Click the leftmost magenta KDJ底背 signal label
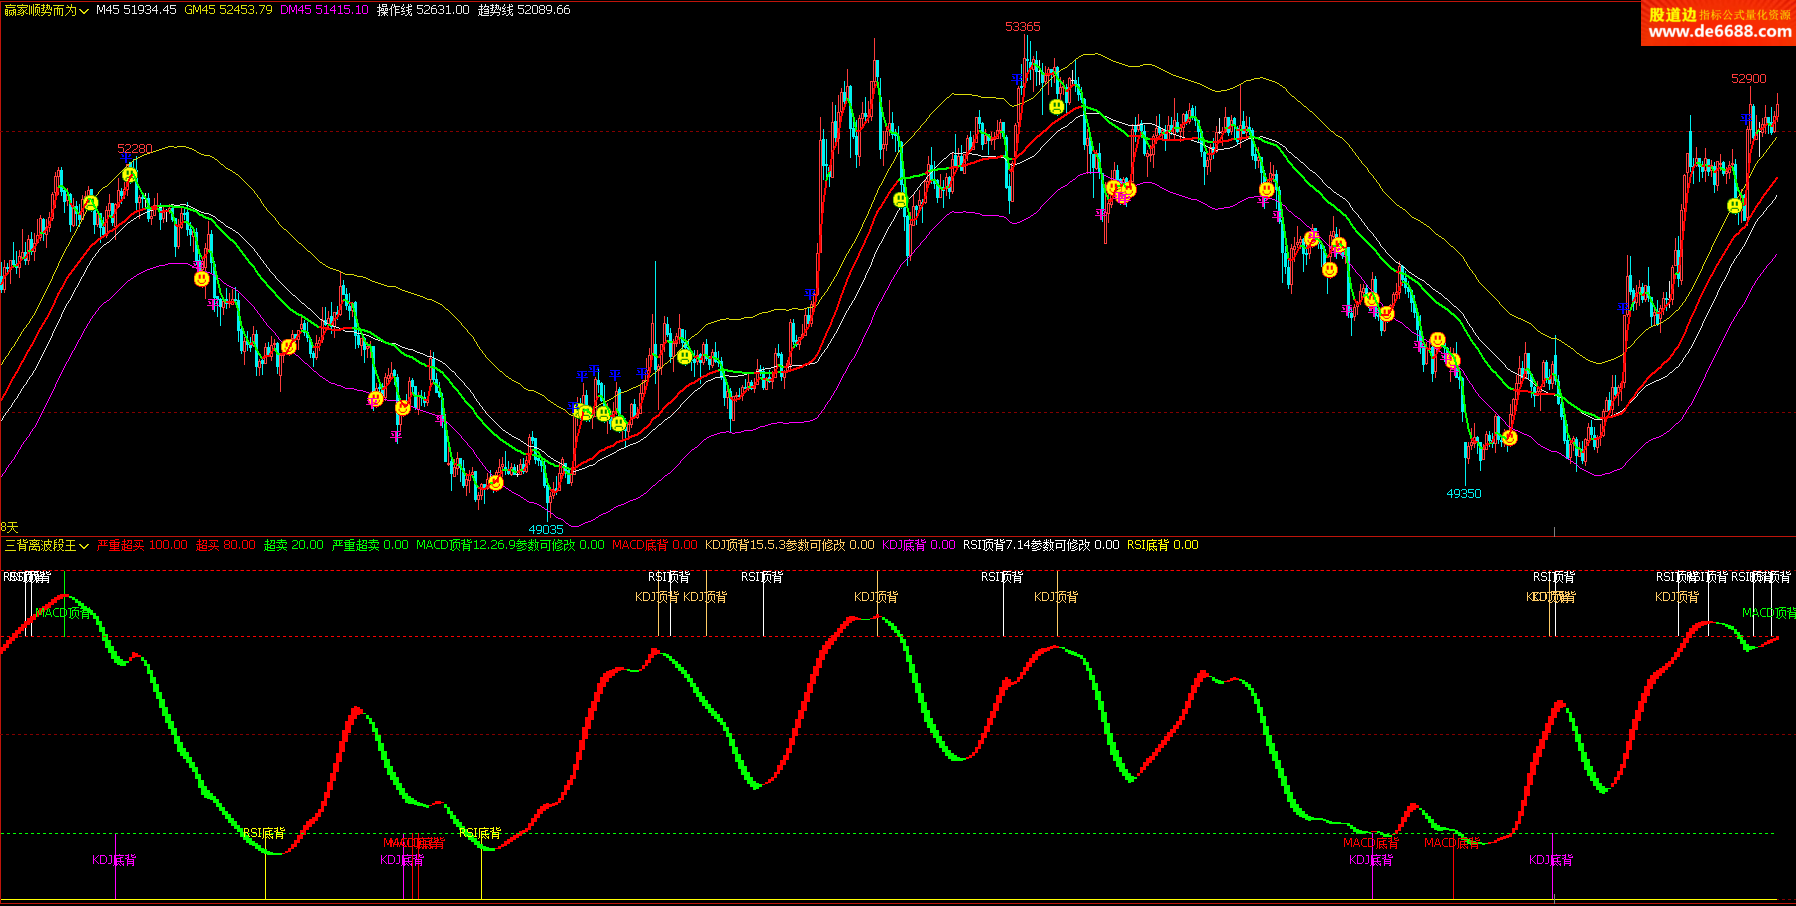 114,860
